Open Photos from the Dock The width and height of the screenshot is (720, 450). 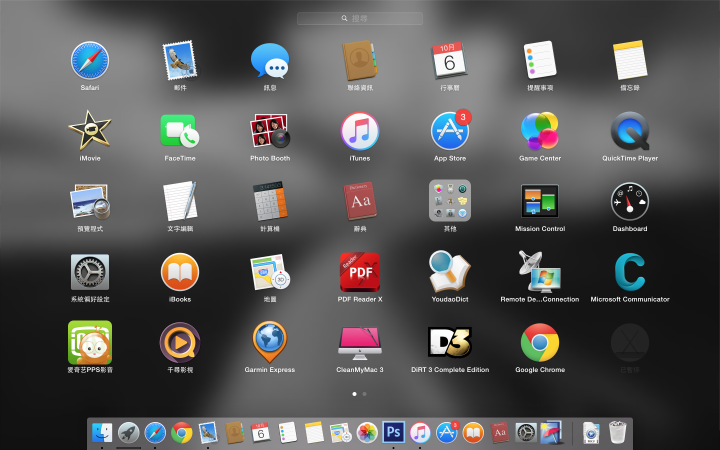click(x=367, y=433)
